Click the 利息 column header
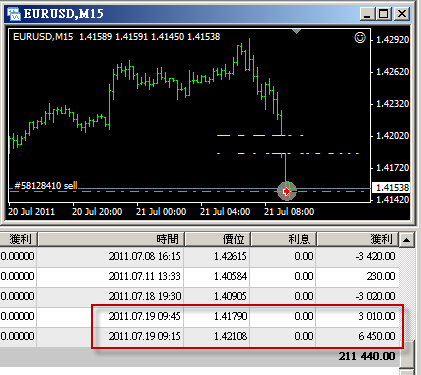 click(283, 239)
